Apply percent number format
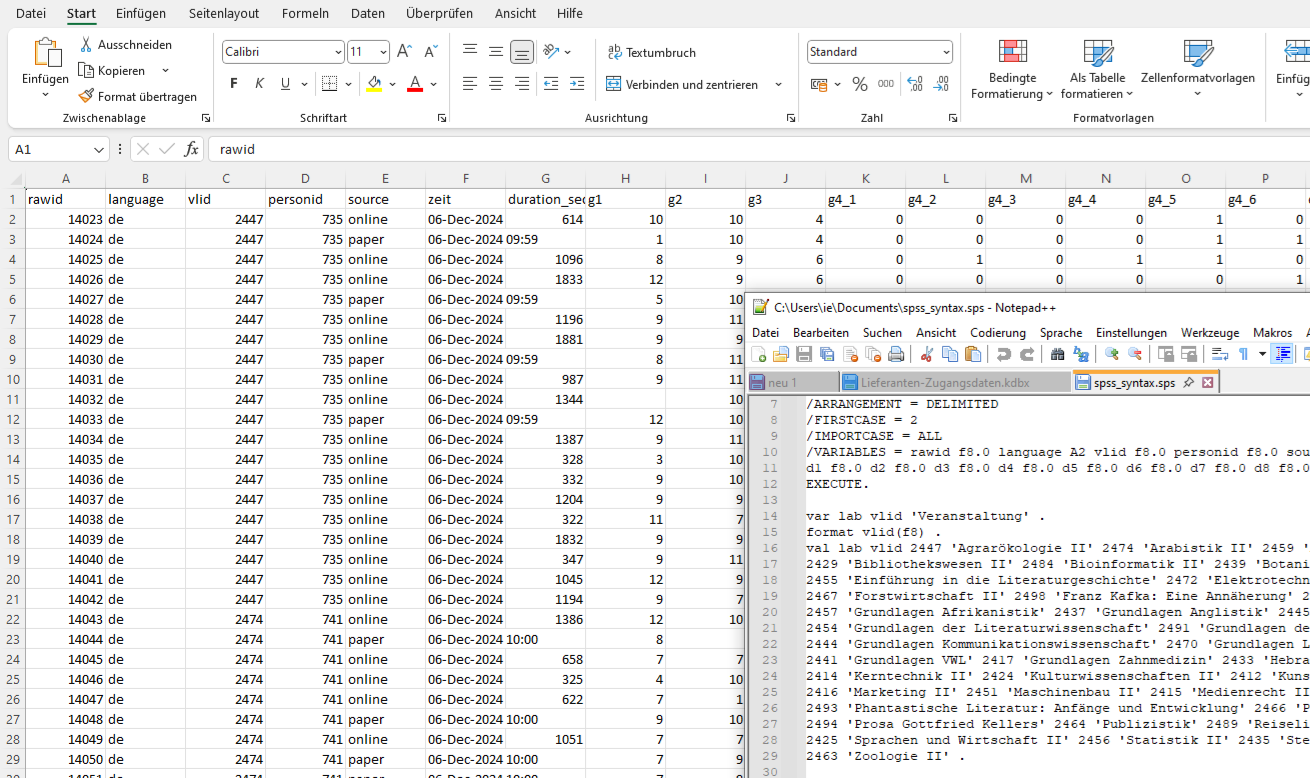The height and width of the screenshot is (778, 1310). (x=859, y=84)
